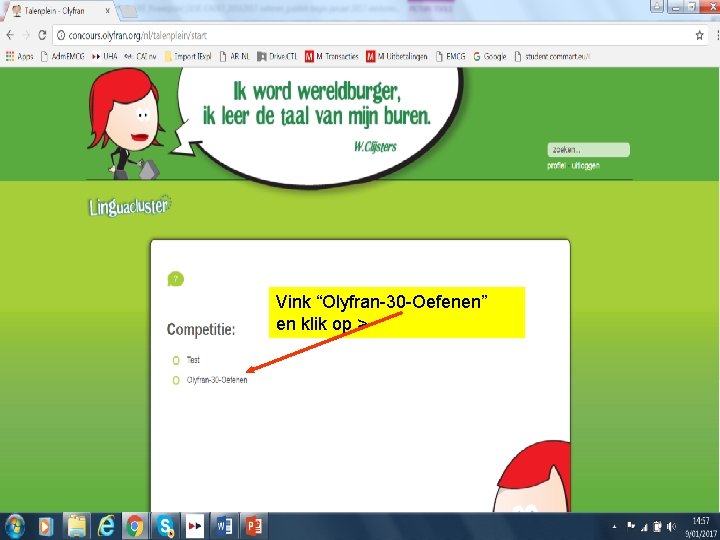This screenshot has height=540, width=720.
Task: Open the Apps bookmarks shortcut
Action: pos(19,56)
